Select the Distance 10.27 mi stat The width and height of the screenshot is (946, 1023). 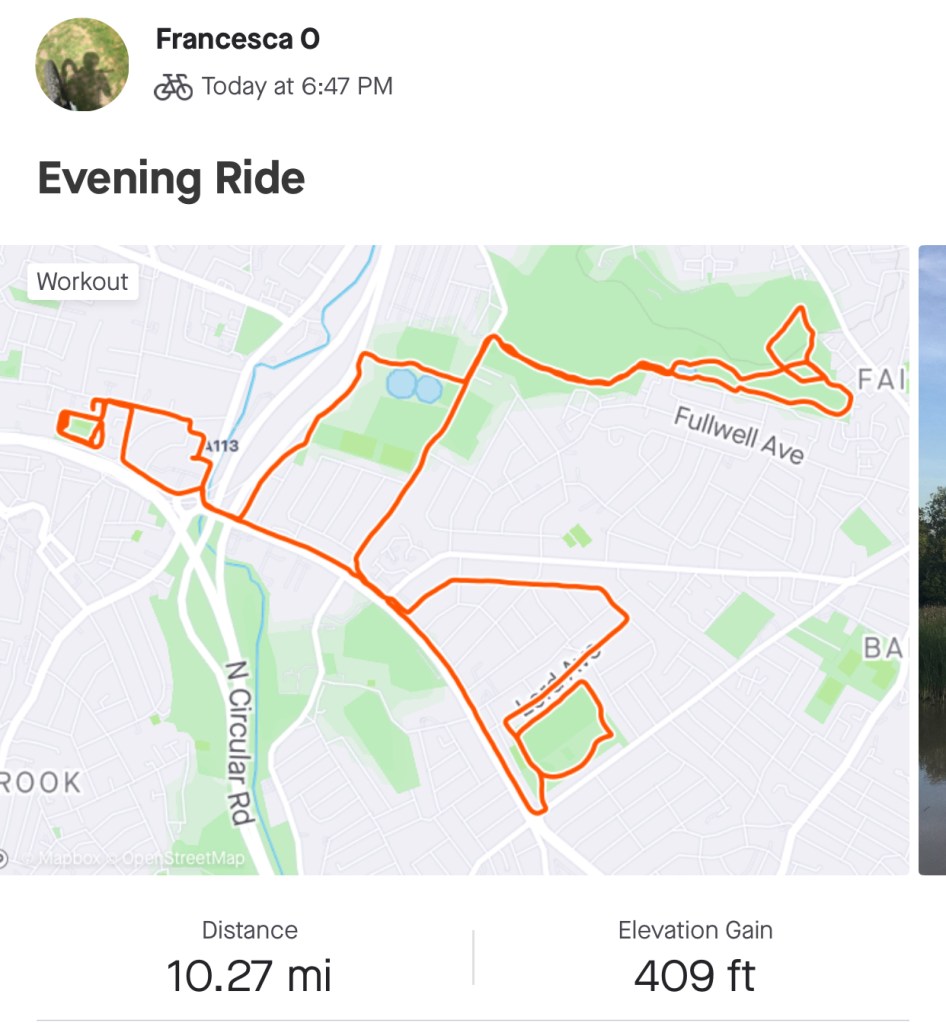click(249, 958)
